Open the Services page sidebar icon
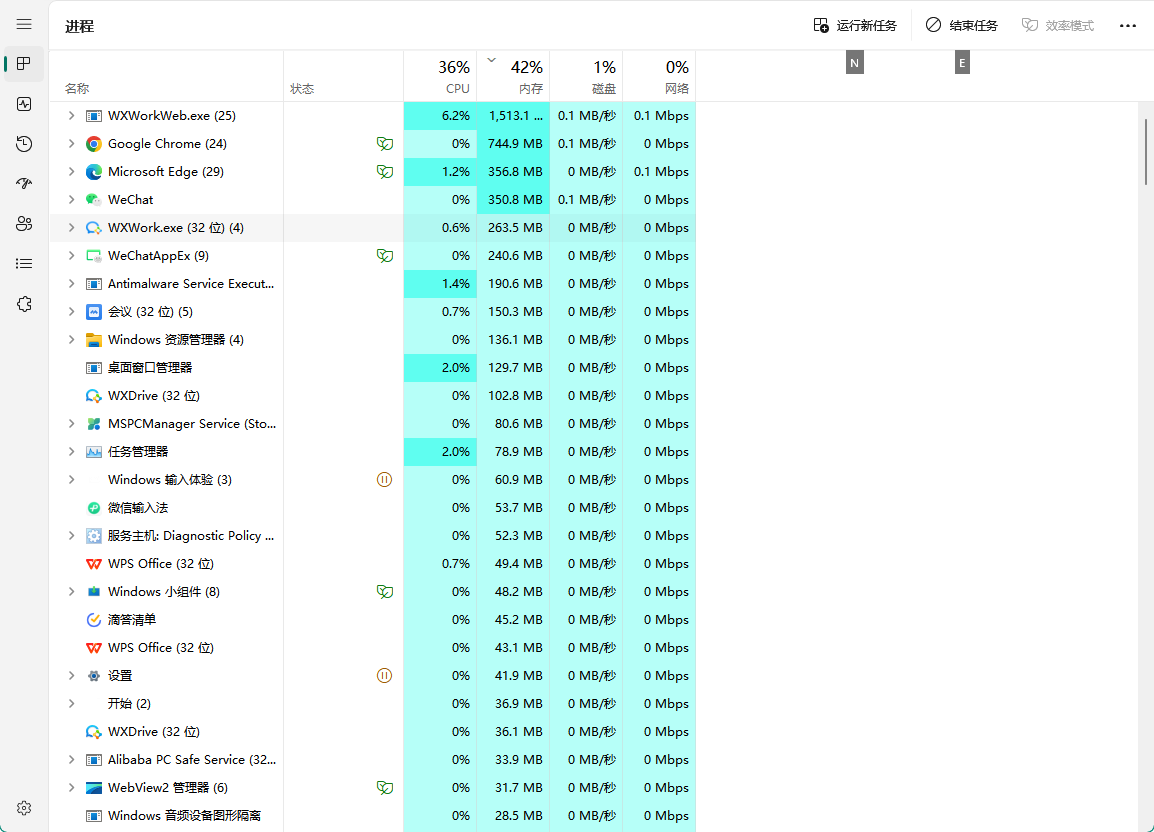The height and width of the screenshot is (832, 1154). pos(24,304)
